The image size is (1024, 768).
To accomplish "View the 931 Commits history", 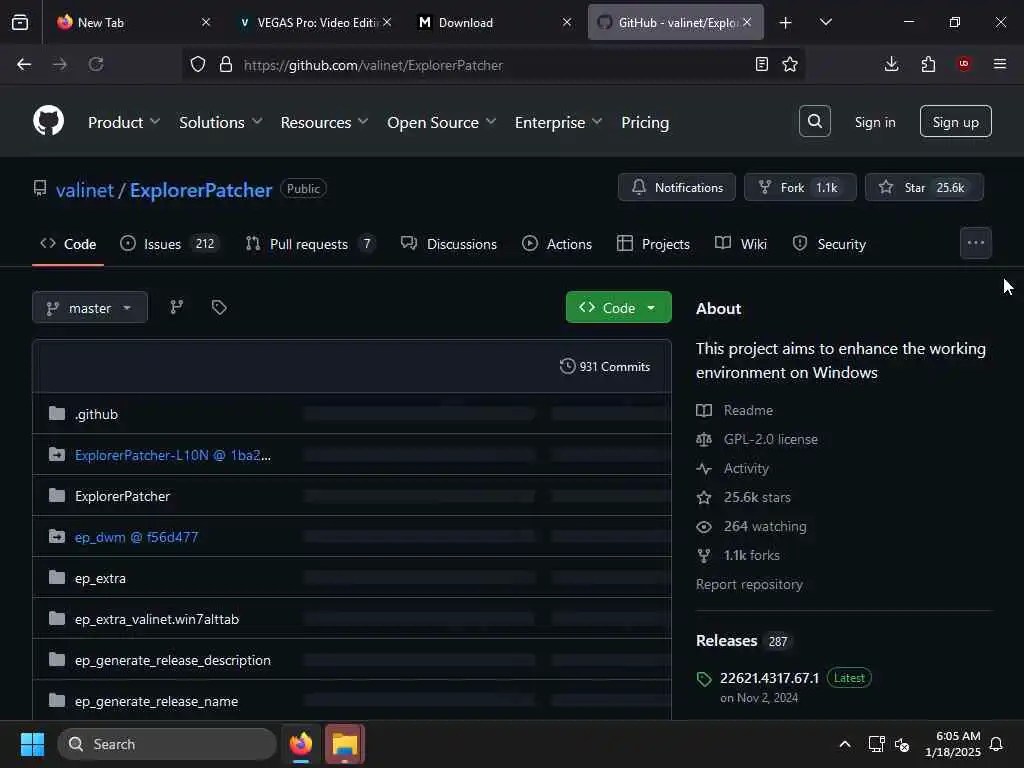I will [605, 366].
